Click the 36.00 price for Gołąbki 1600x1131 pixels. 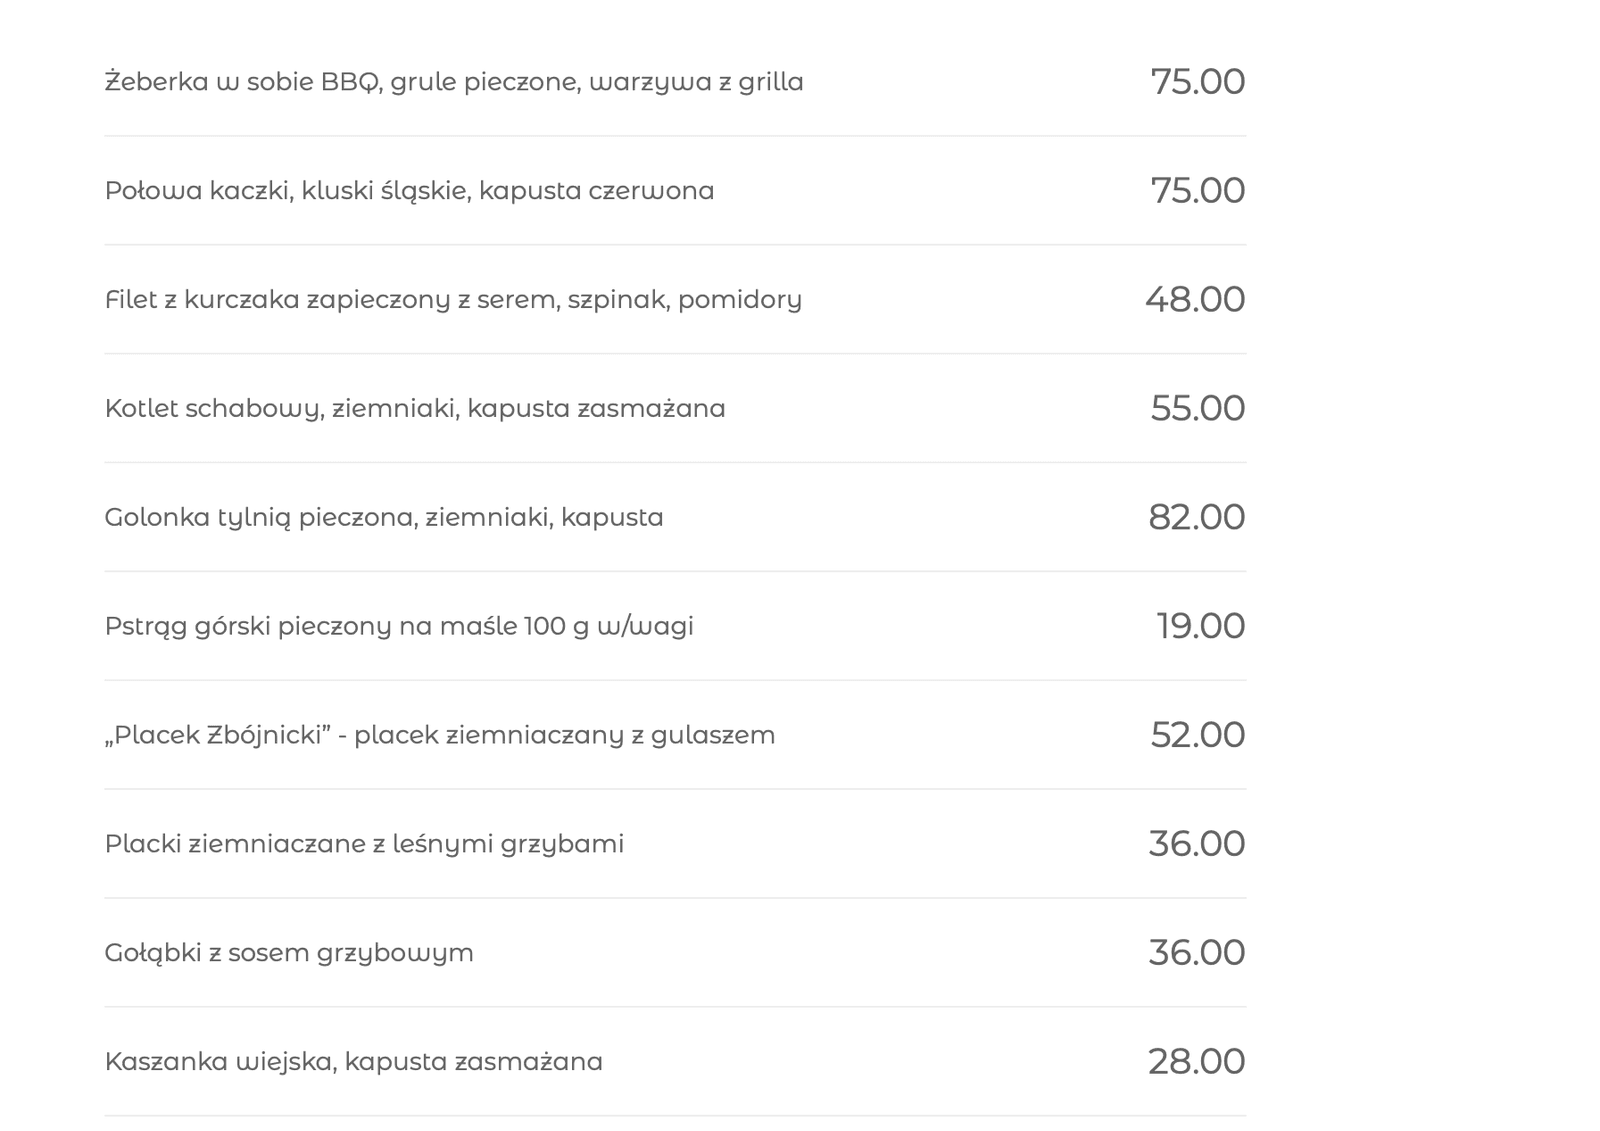coord(1196,954)
